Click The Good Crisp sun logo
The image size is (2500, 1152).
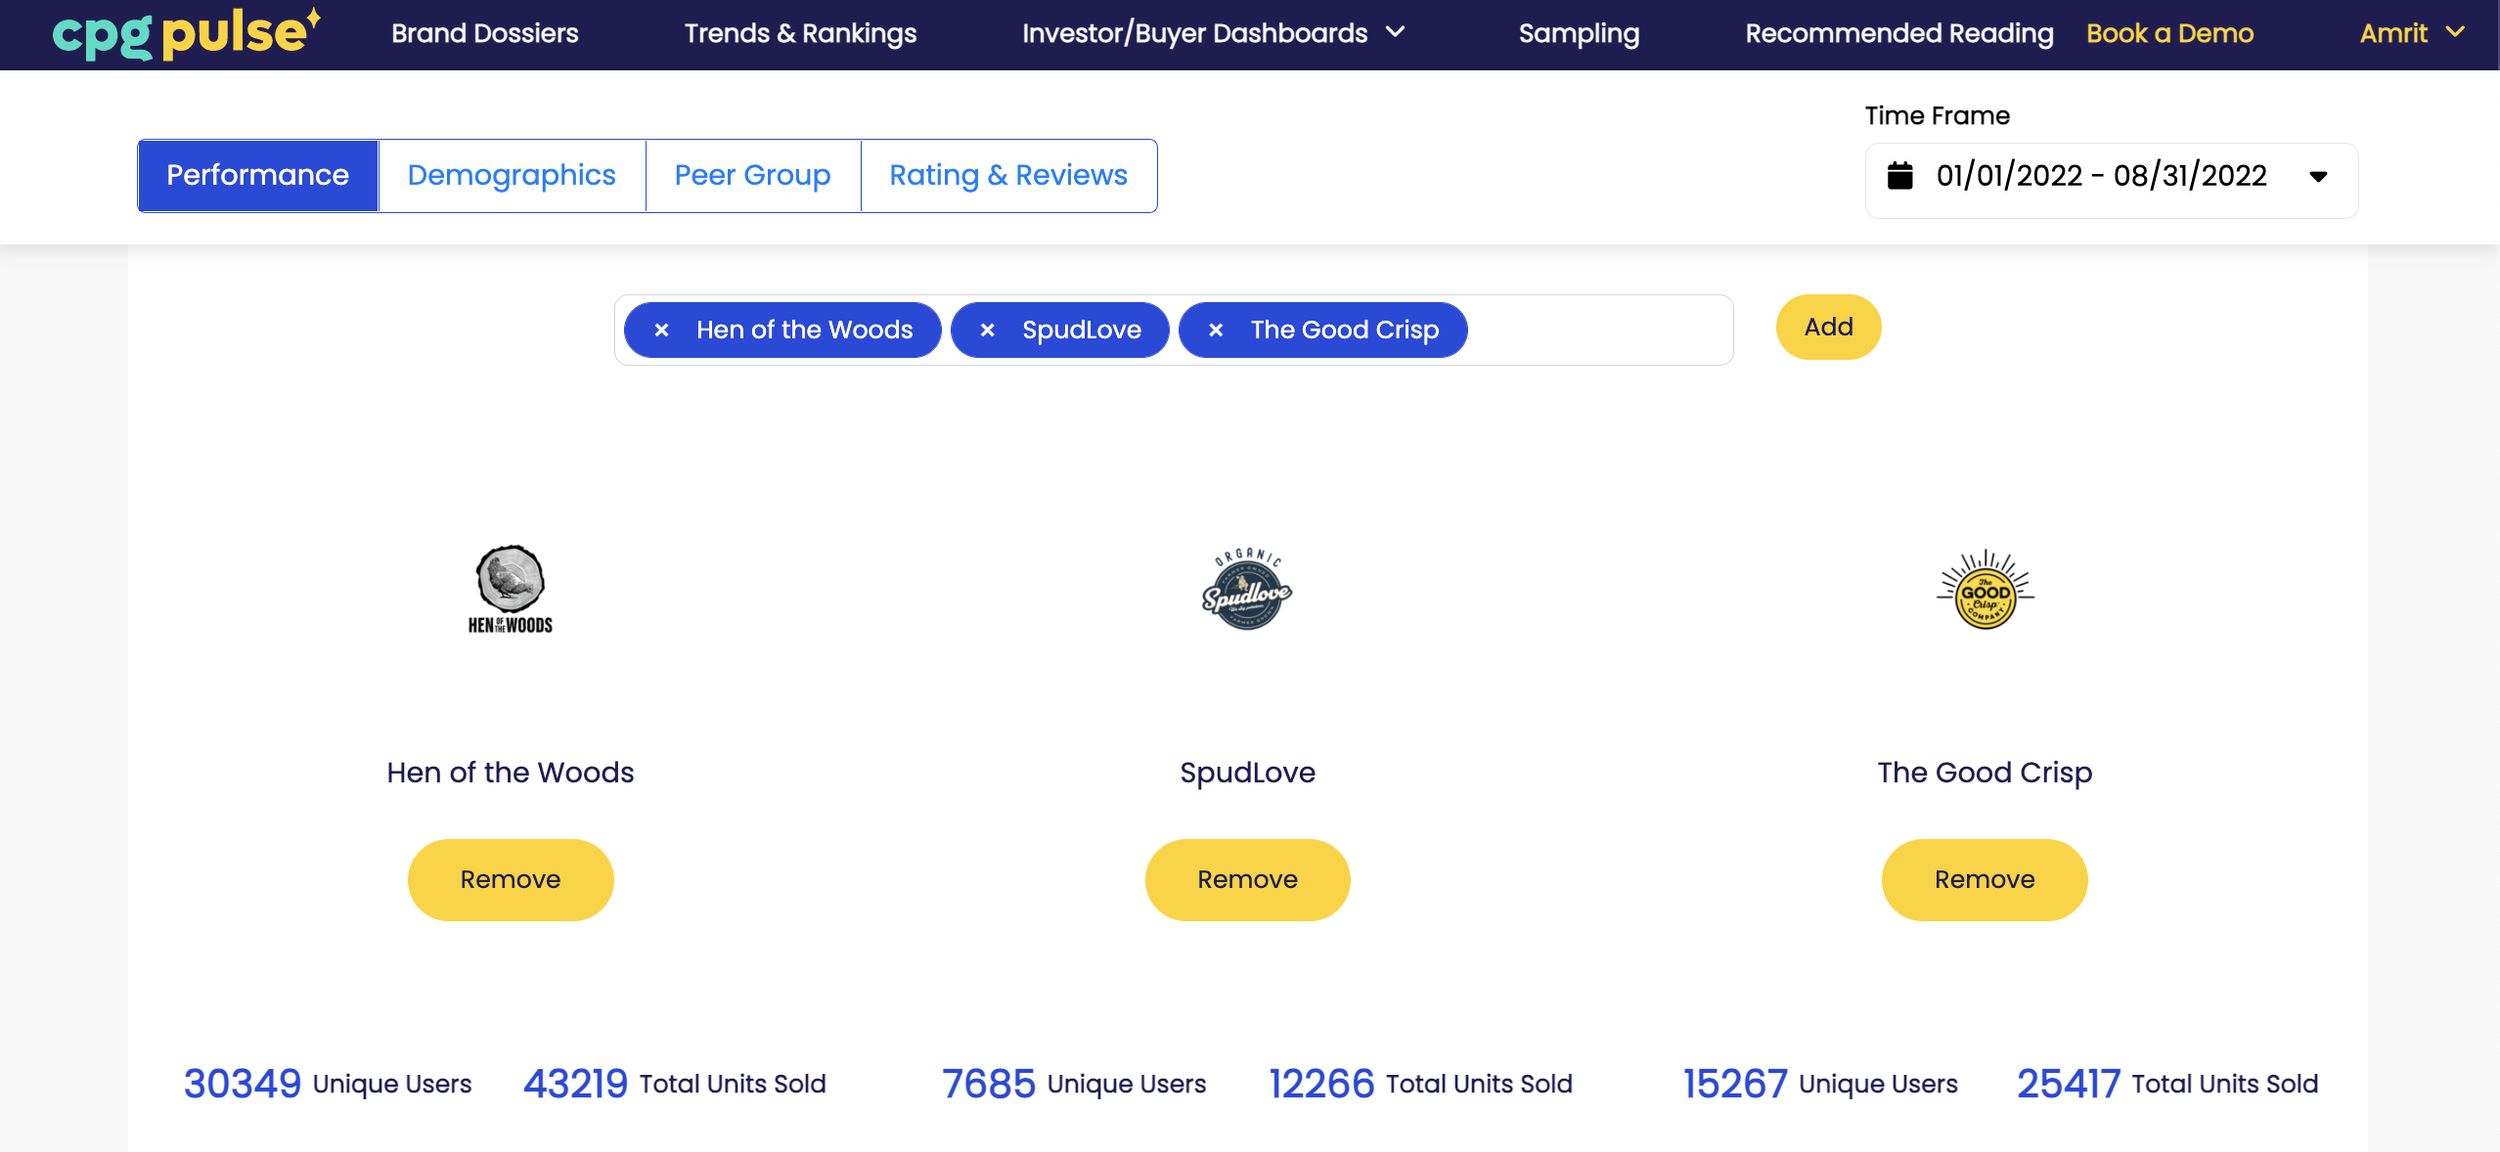[x=1984, y=590]
